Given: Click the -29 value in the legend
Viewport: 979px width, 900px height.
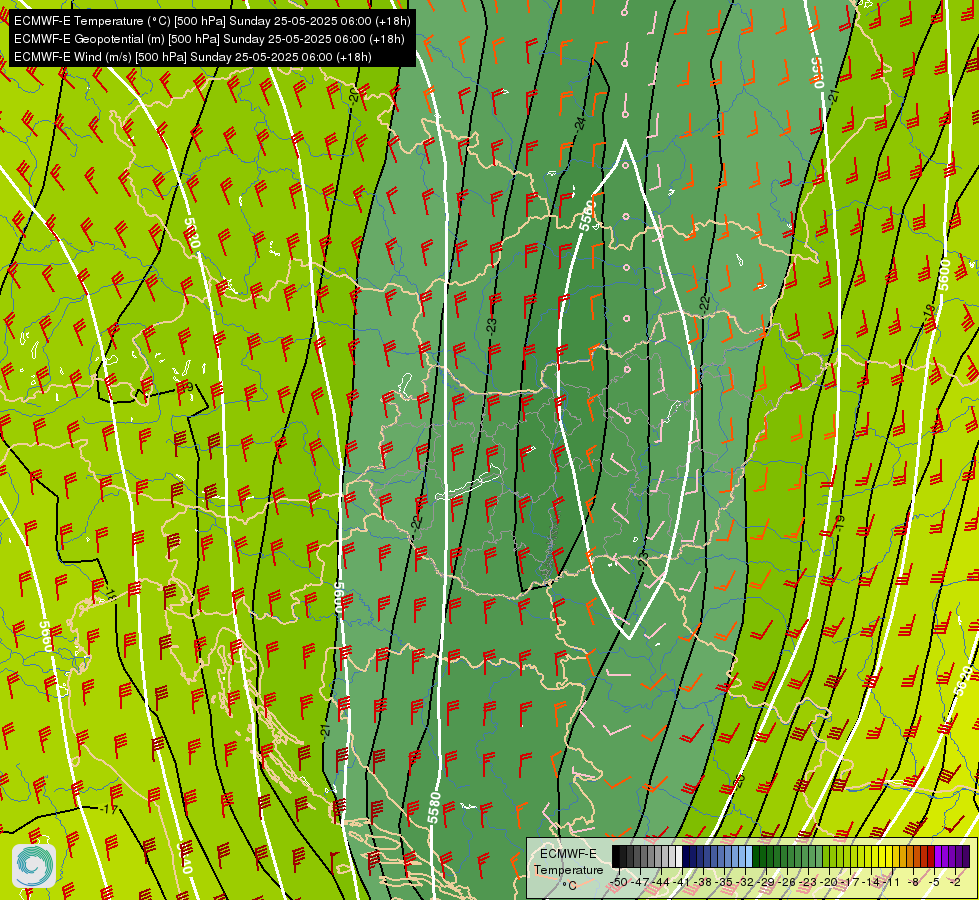Looking at the screenshot, I should click(766, 882).
